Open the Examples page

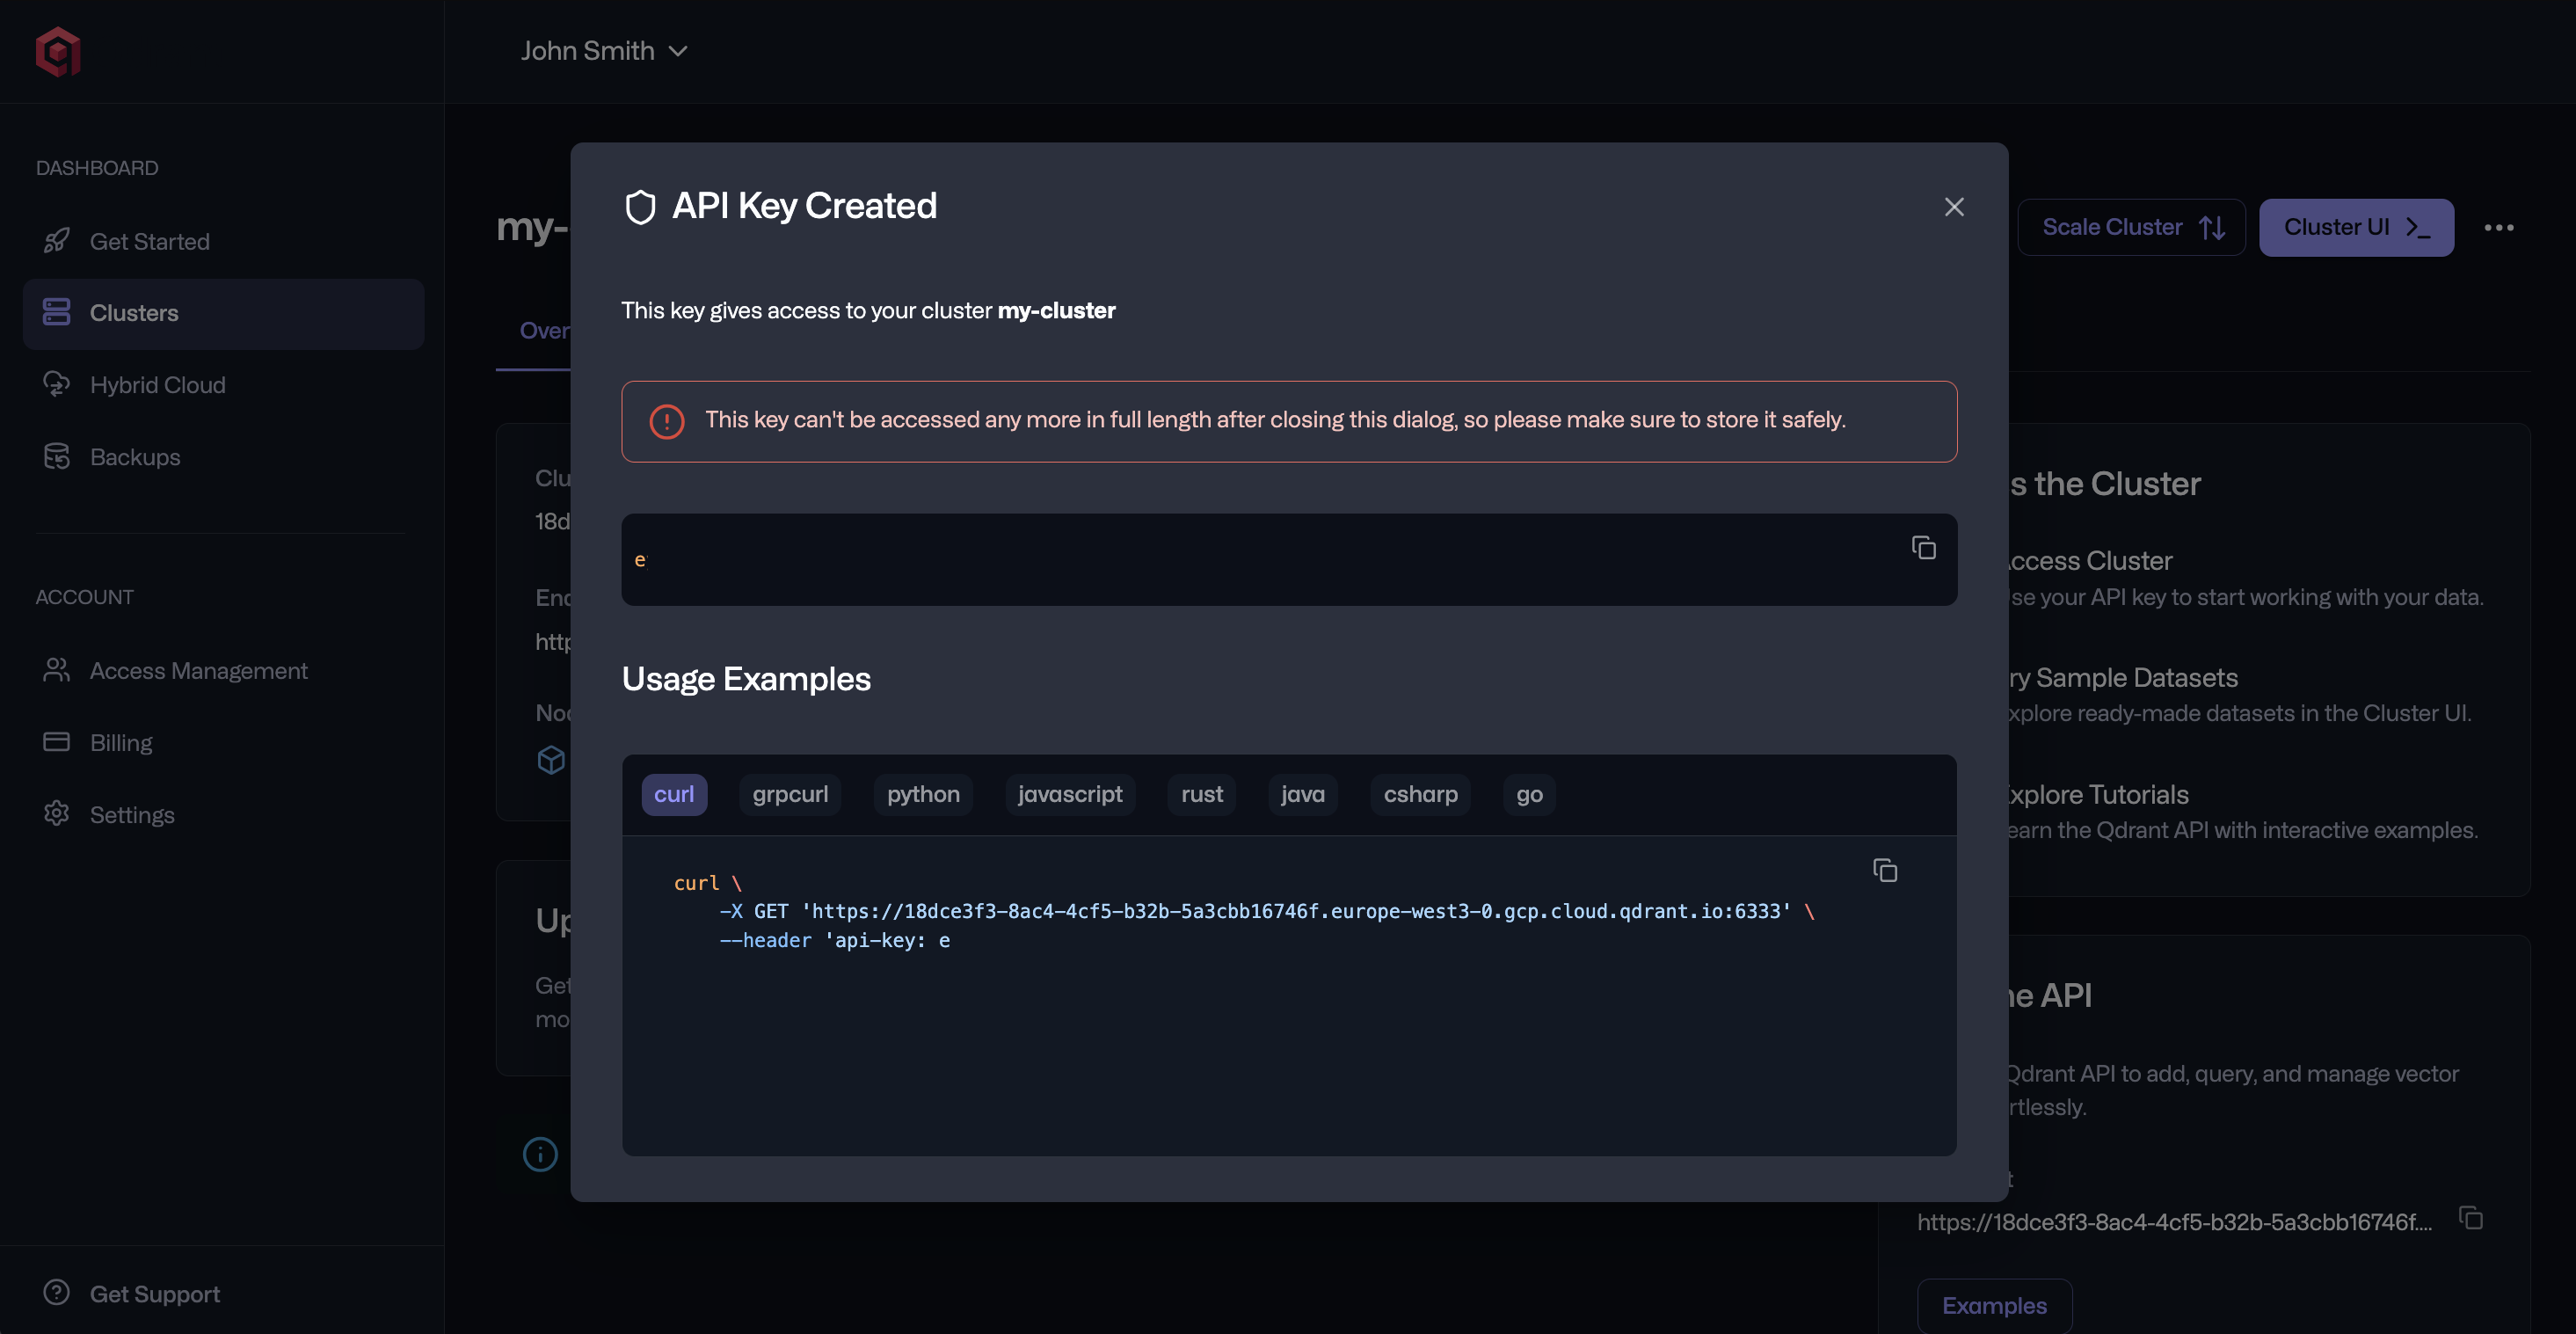pyautogui.click(x=1993, y=1305)
